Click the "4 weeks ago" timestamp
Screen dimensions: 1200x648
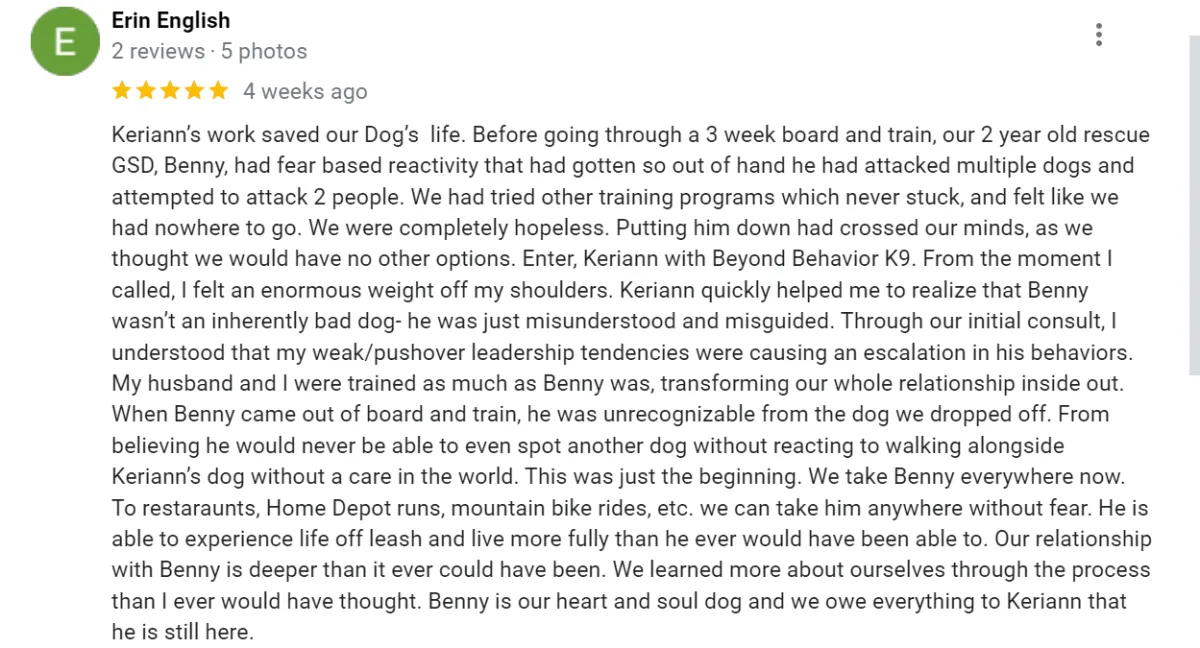pos(305,91)
